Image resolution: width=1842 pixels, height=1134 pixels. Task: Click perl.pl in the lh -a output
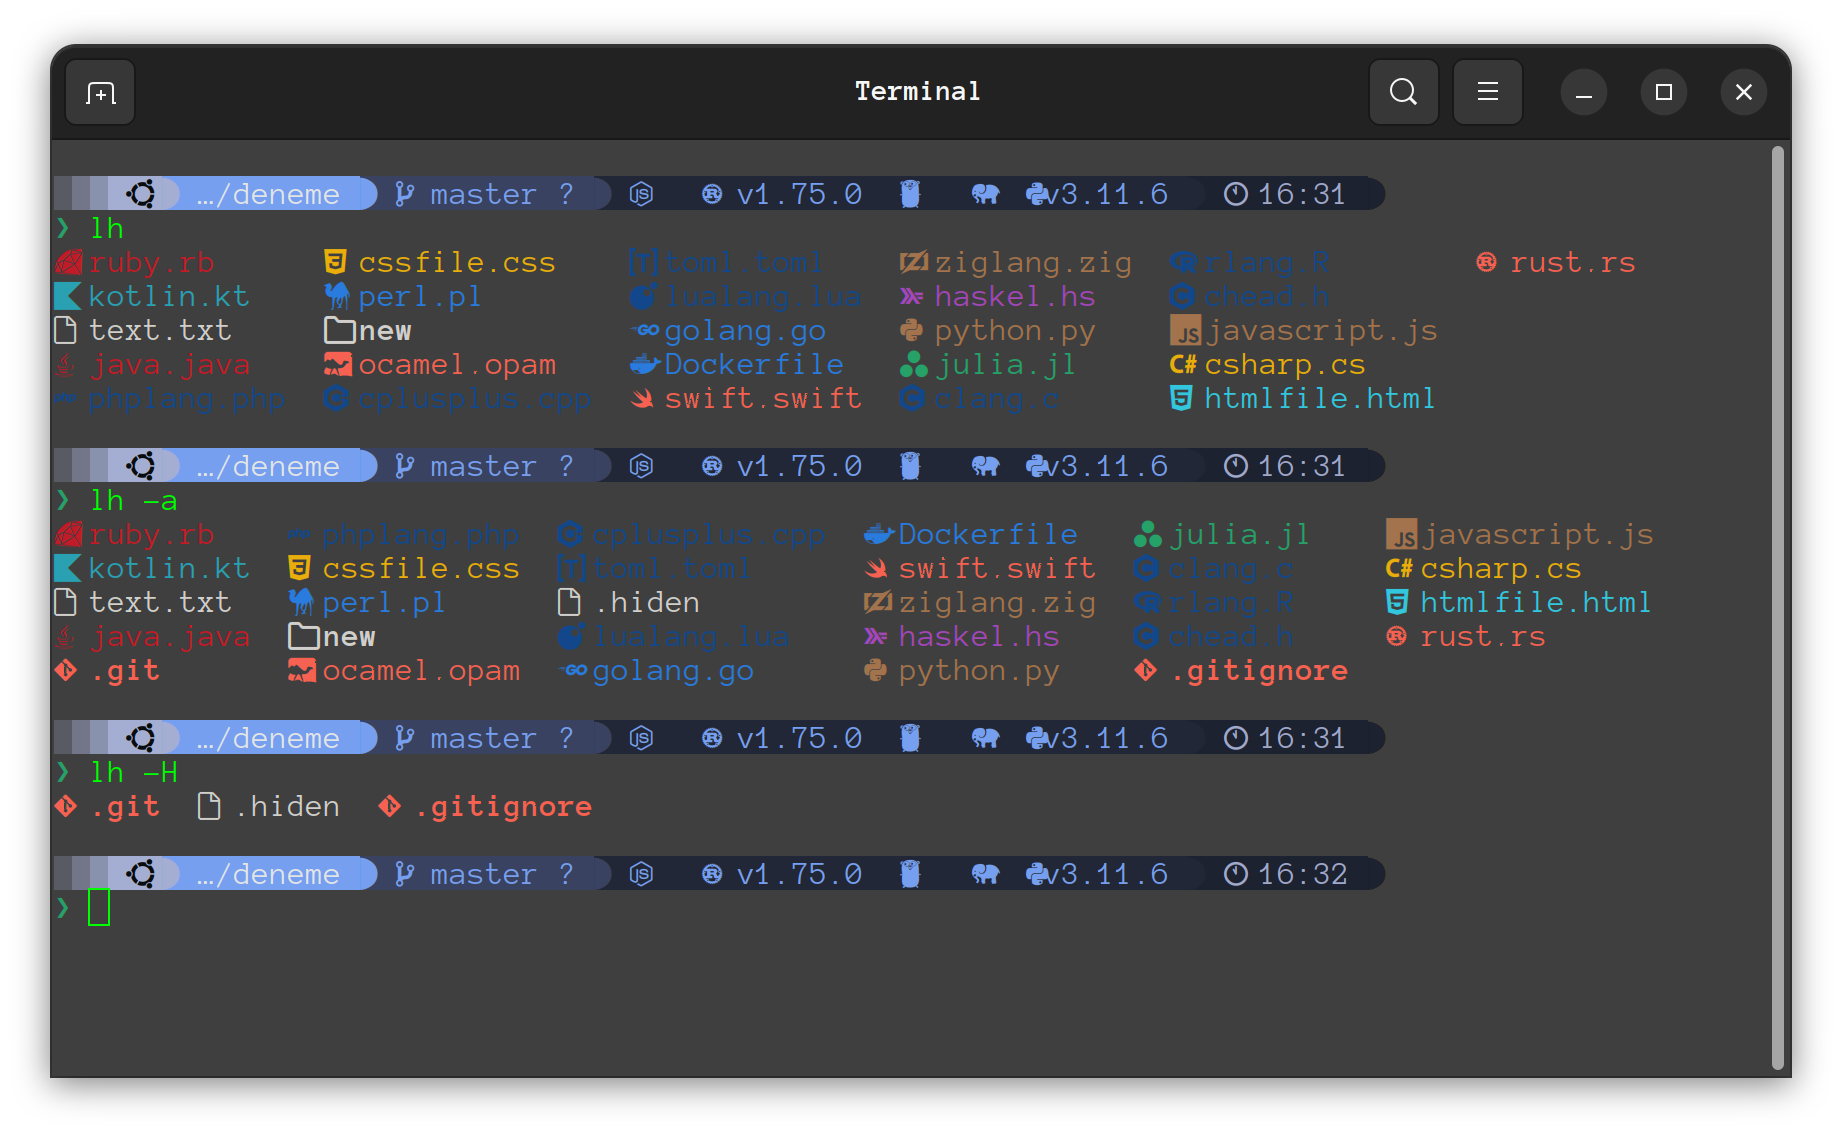384,603
